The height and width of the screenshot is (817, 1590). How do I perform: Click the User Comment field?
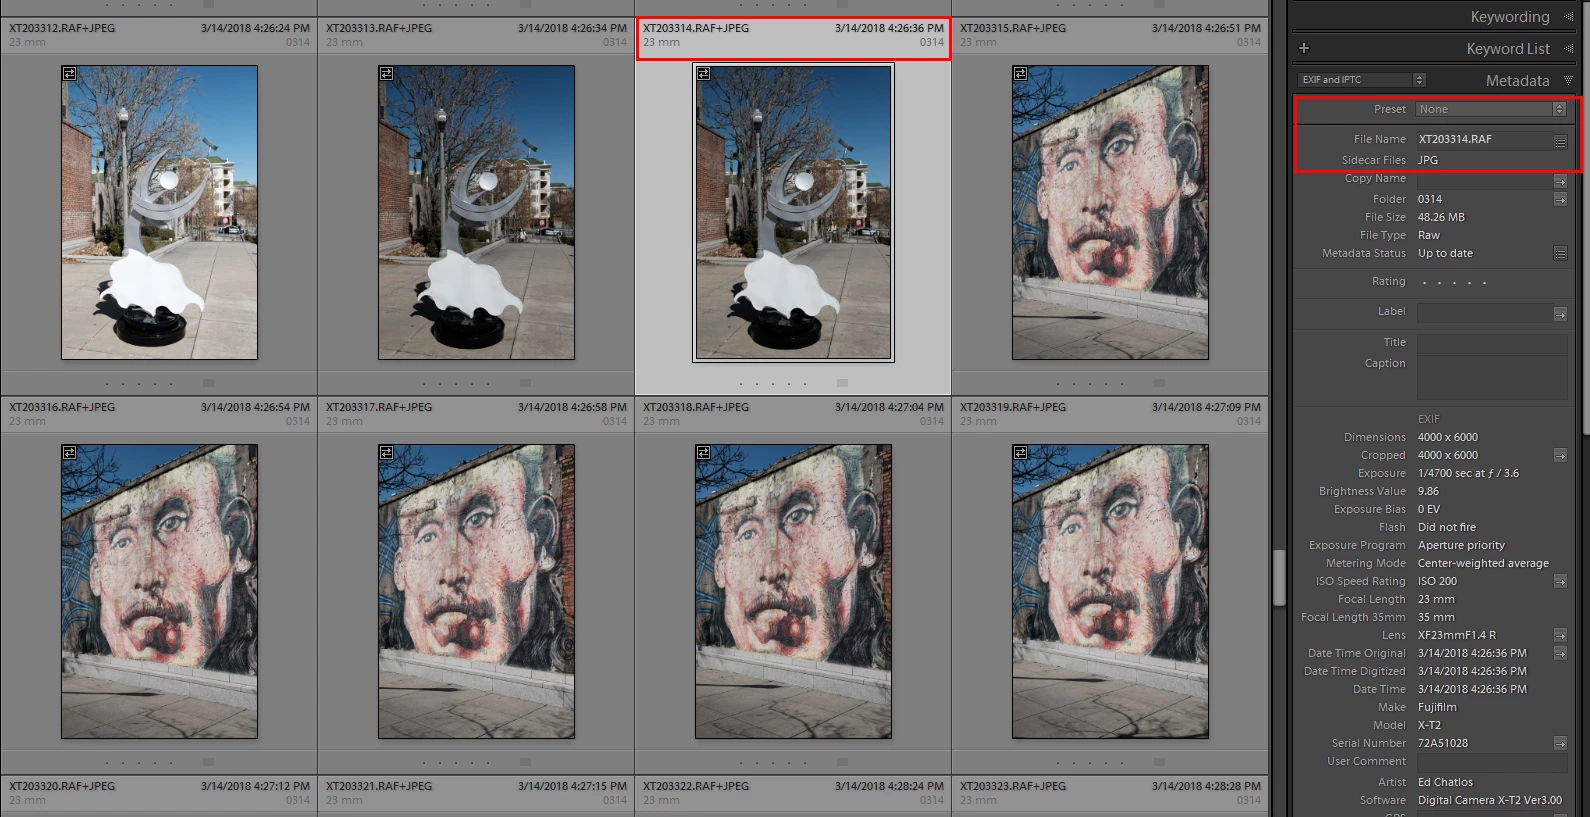tap(1491, 763)
